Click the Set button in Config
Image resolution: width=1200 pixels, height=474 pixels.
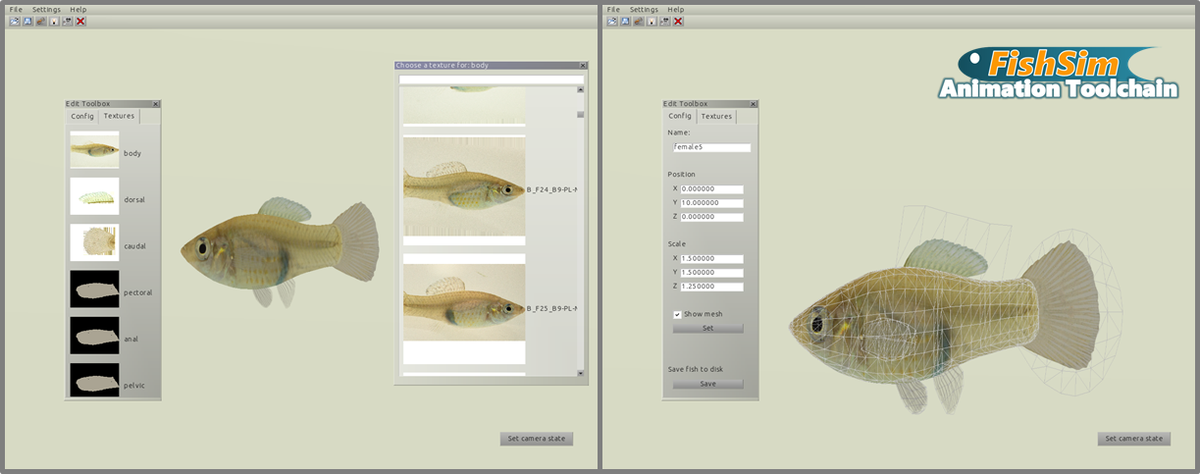pos(708,327)
